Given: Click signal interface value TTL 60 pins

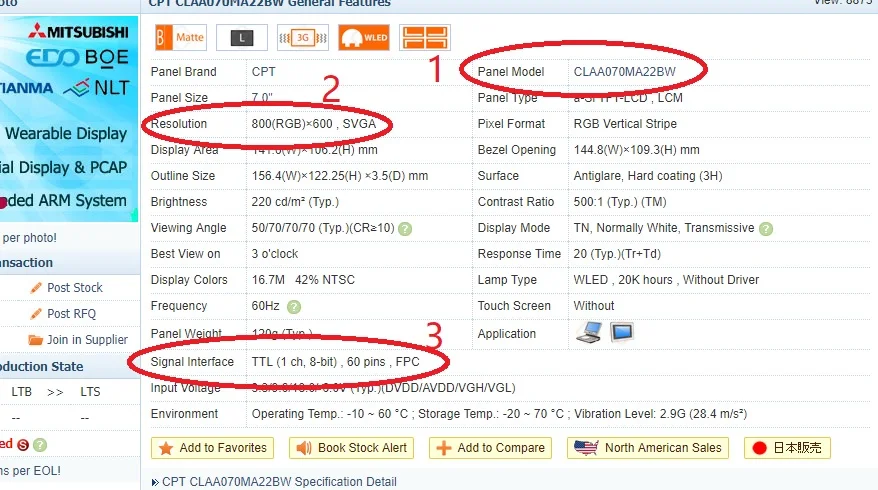Looking at the screenshot, I should 335,362.
